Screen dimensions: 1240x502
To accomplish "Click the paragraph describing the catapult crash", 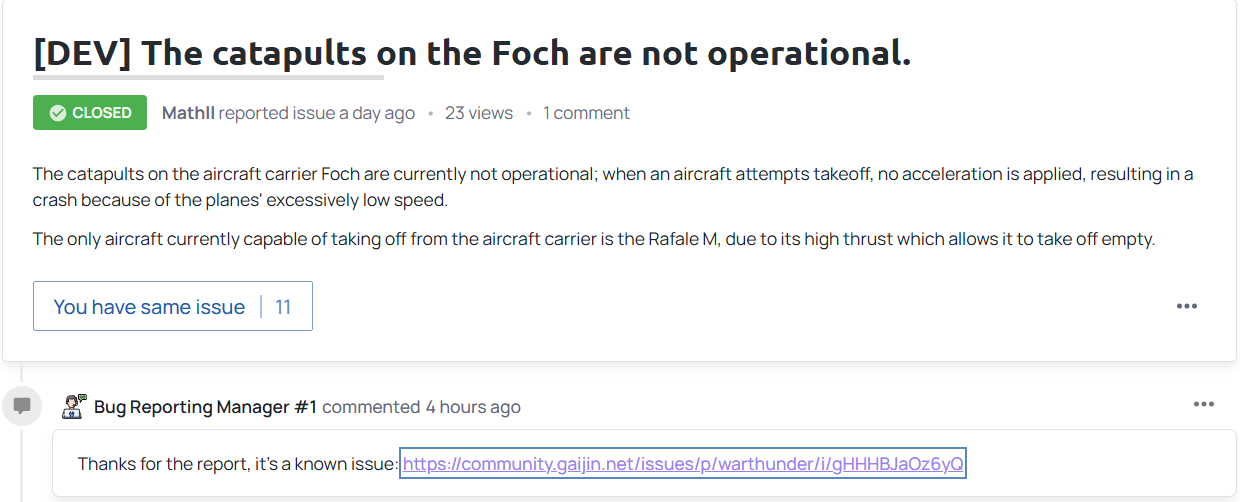I will [x=612, y=187].
